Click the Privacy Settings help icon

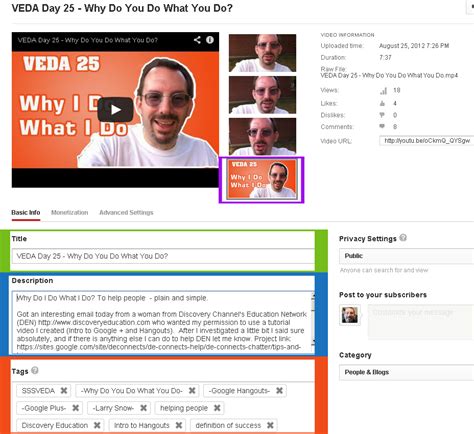point(403,238)
